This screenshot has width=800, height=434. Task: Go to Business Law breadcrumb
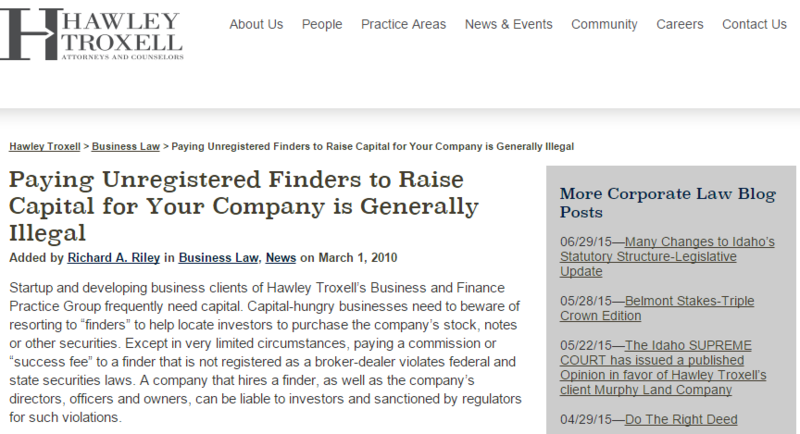pyautogui.click(x=126, y=146)
